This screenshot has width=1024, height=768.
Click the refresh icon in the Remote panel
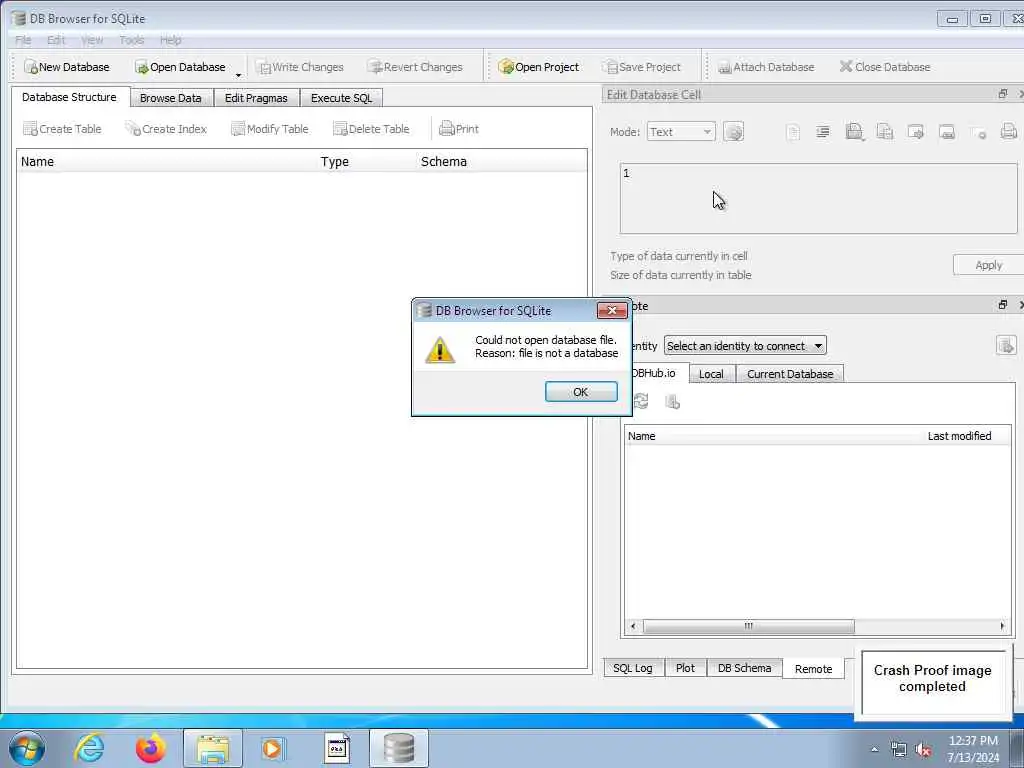(x=641, y=401)
